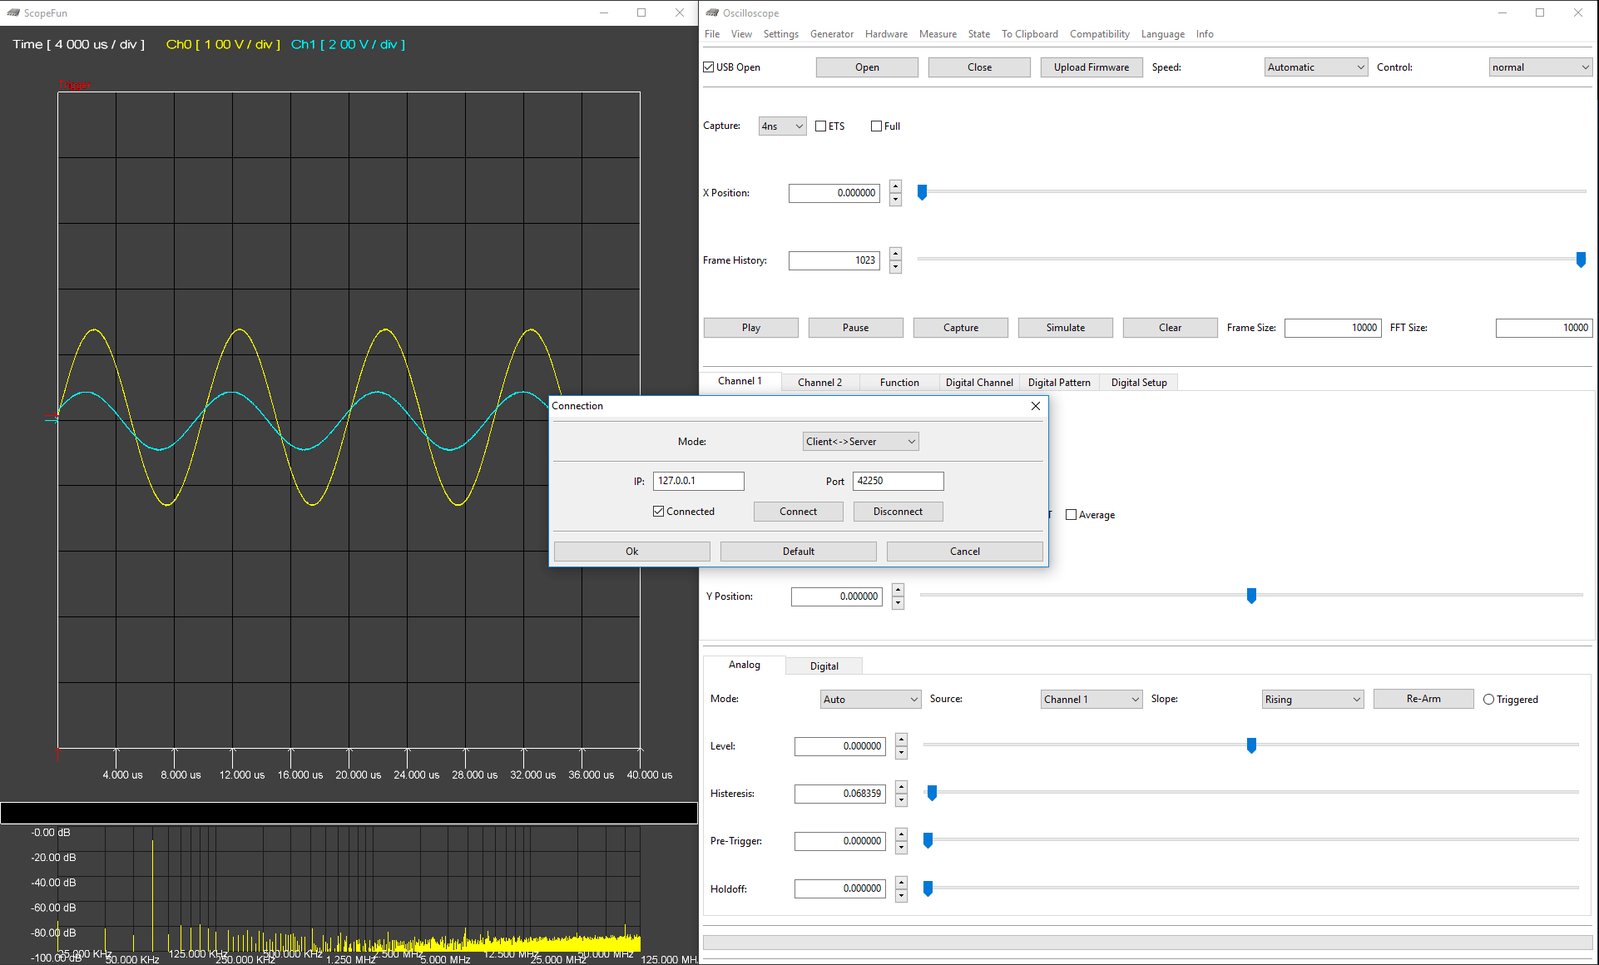Image resolution: width=1599 pixels, height=965 pixels.
Task: Open the Control dropdown set to normal
Action: (x=1540, y=67)
